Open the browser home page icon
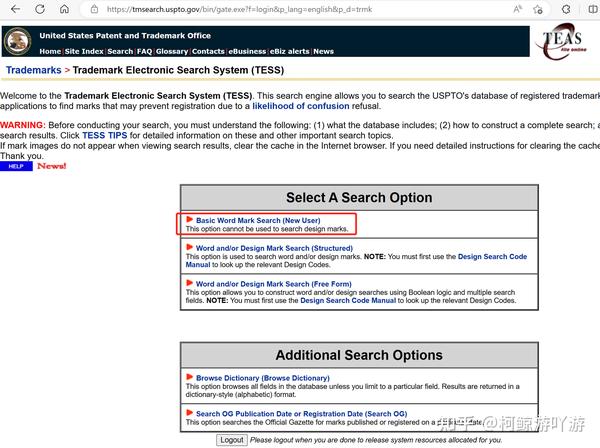Screen dimensions: 600x448 coord(64,9)
